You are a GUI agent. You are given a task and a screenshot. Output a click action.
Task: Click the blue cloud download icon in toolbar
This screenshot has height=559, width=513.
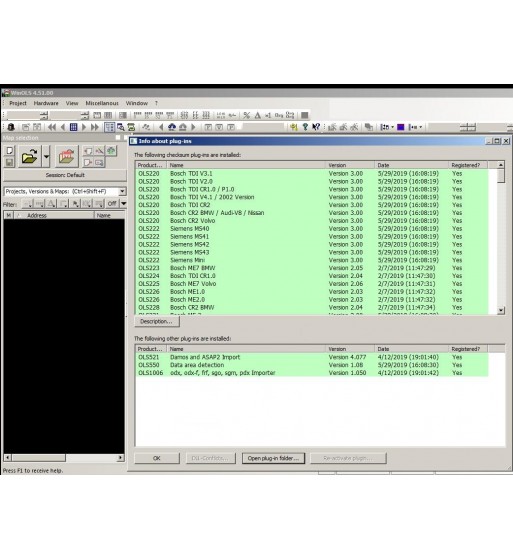tap(172, 127)
